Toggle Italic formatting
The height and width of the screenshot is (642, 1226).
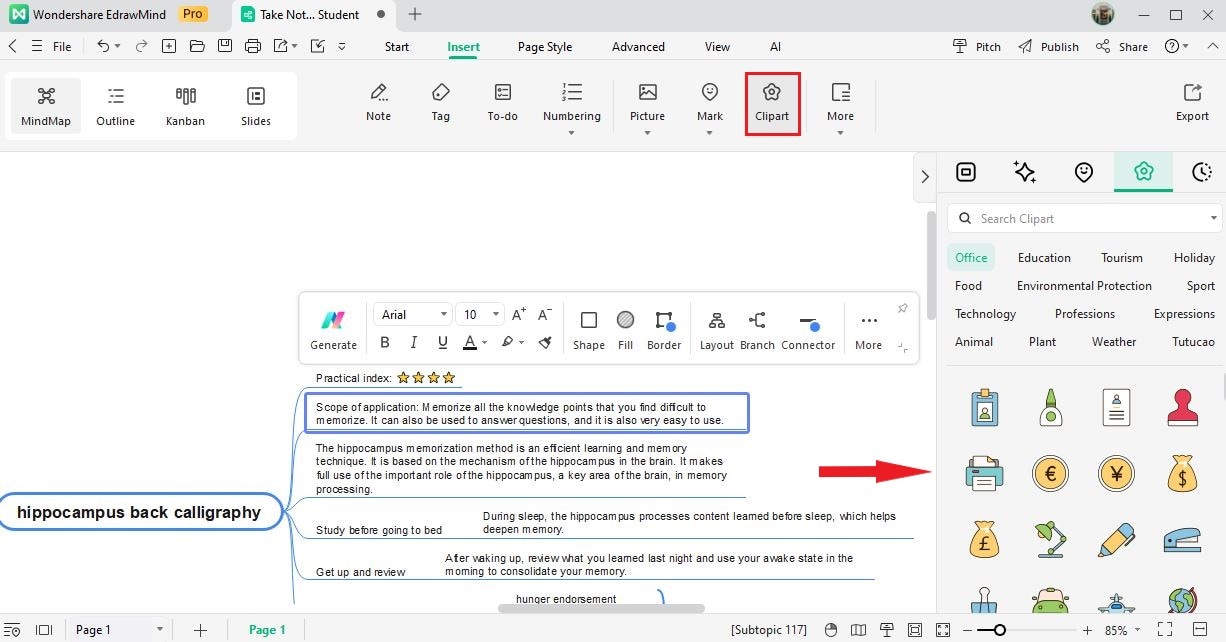pos(413,342)
